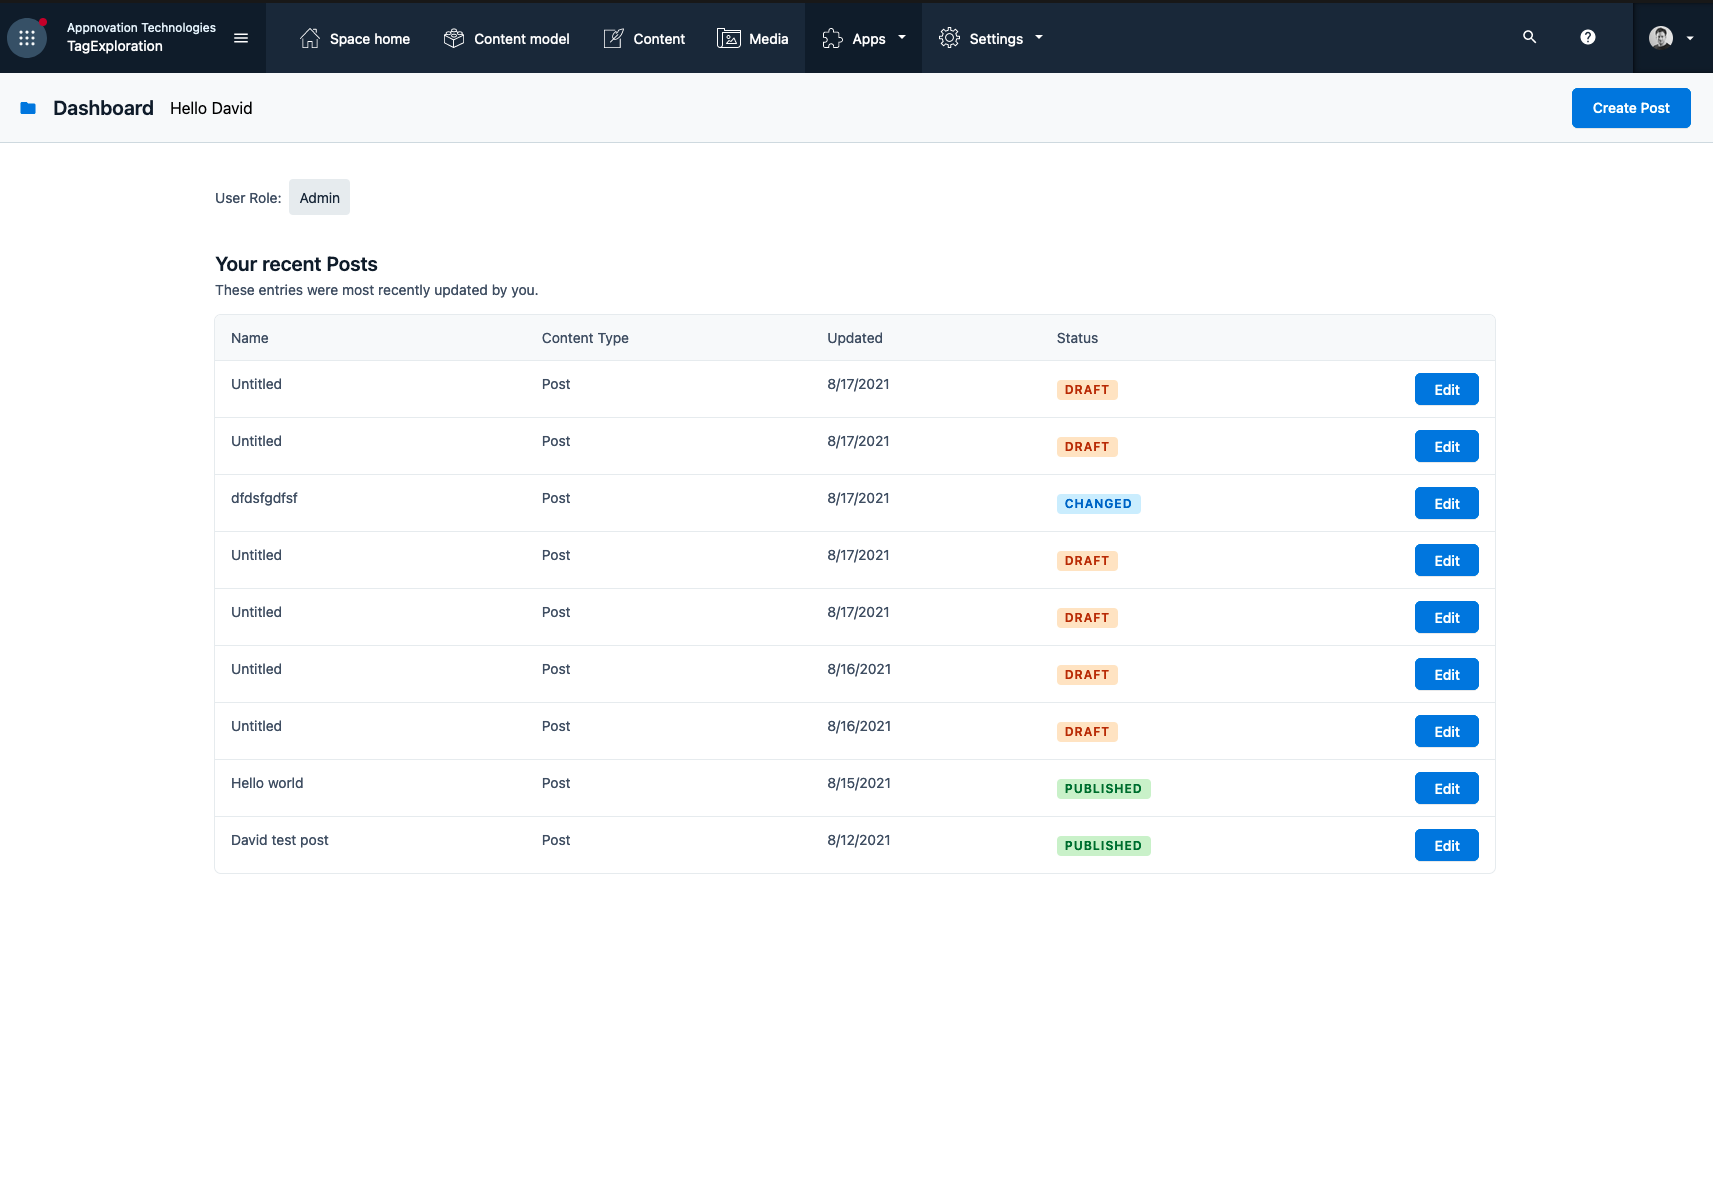Click the Content model cube icon
The image size is (1713, 1180).
pos(453,37)
